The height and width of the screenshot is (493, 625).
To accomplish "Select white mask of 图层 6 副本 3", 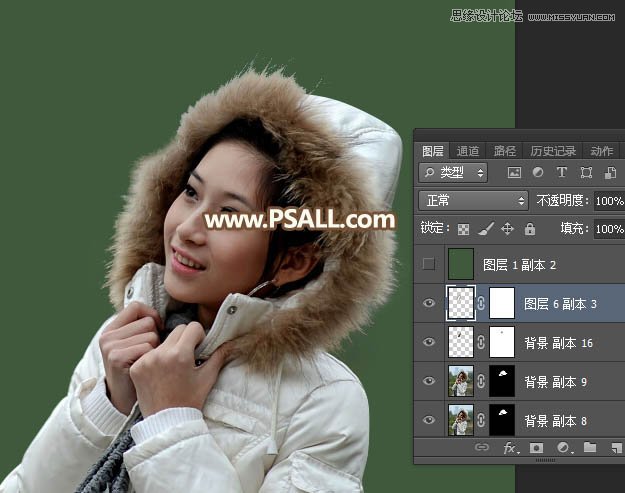I will pos(501,303).
